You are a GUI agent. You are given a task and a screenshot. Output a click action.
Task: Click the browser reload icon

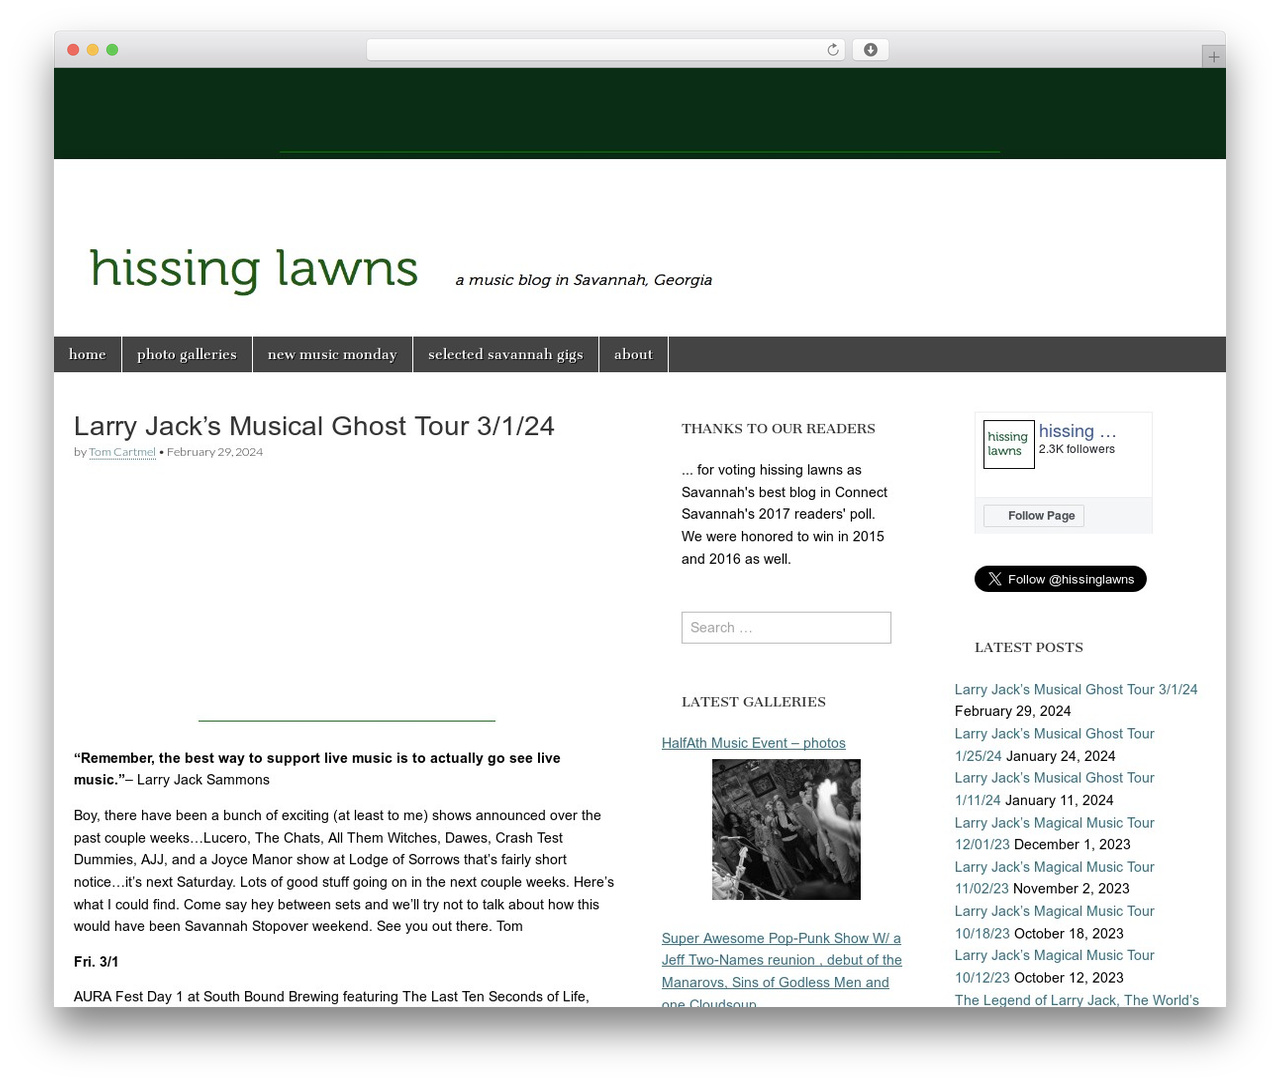832,50
